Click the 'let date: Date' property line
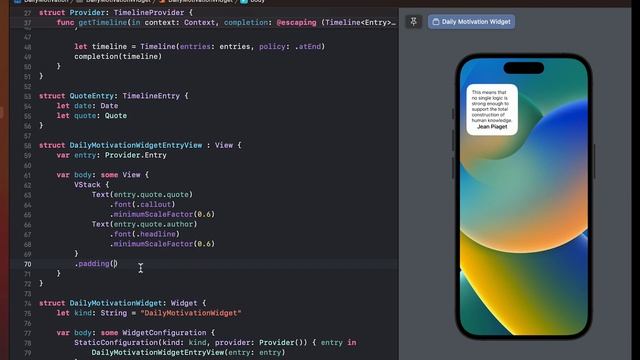The image size is (640, 360). click(87, 106)
